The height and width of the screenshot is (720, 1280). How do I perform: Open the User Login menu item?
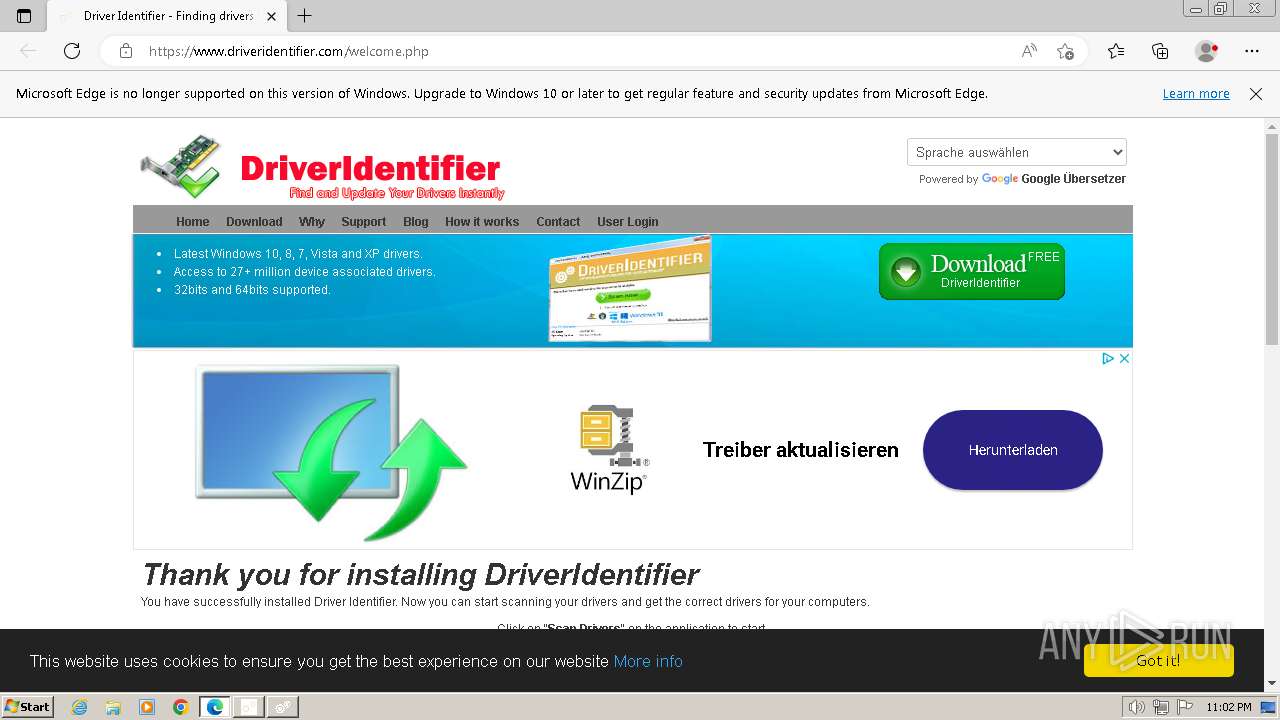pos(628,222)
